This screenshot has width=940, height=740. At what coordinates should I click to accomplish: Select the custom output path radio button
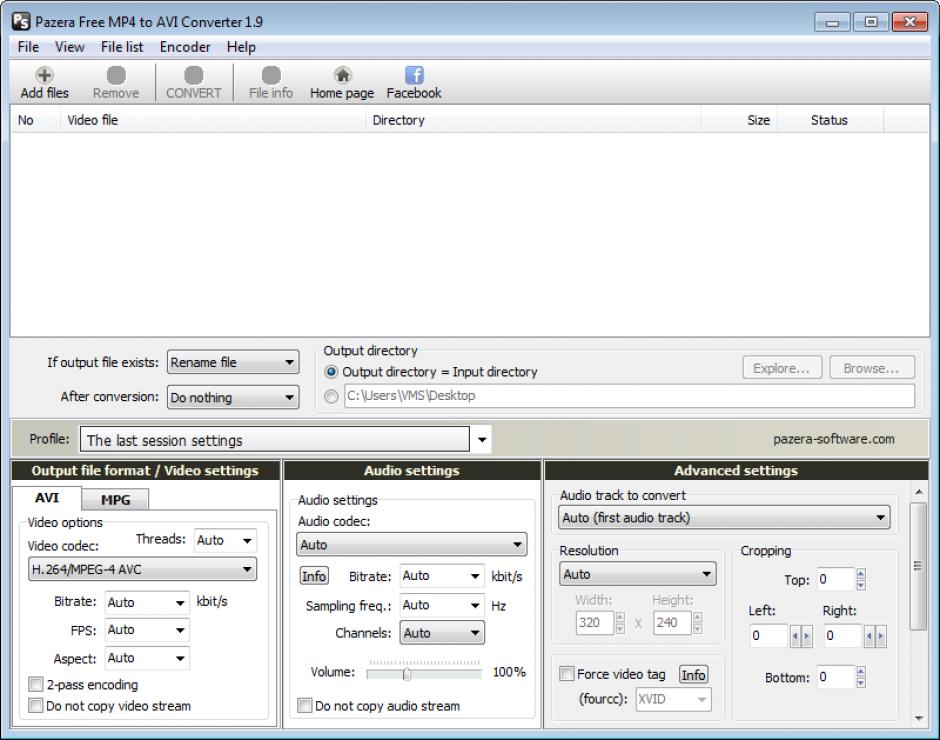331,396
